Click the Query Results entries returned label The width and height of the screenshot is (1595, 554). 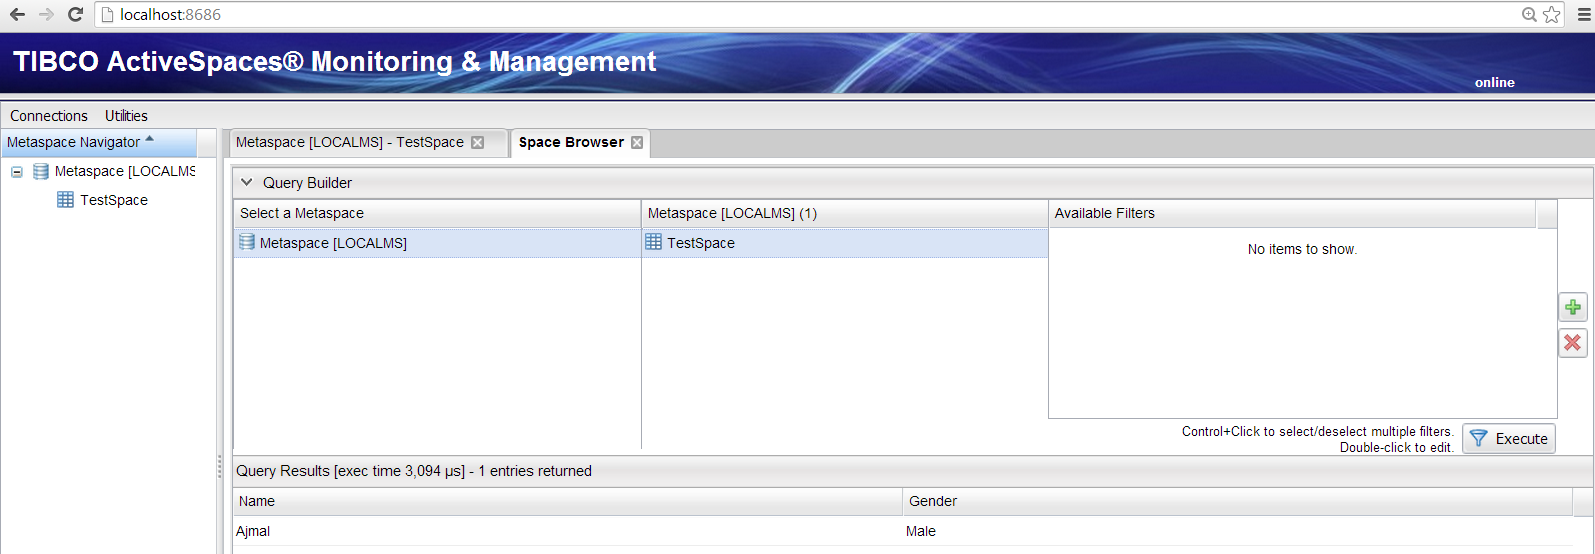pos(414,471)
